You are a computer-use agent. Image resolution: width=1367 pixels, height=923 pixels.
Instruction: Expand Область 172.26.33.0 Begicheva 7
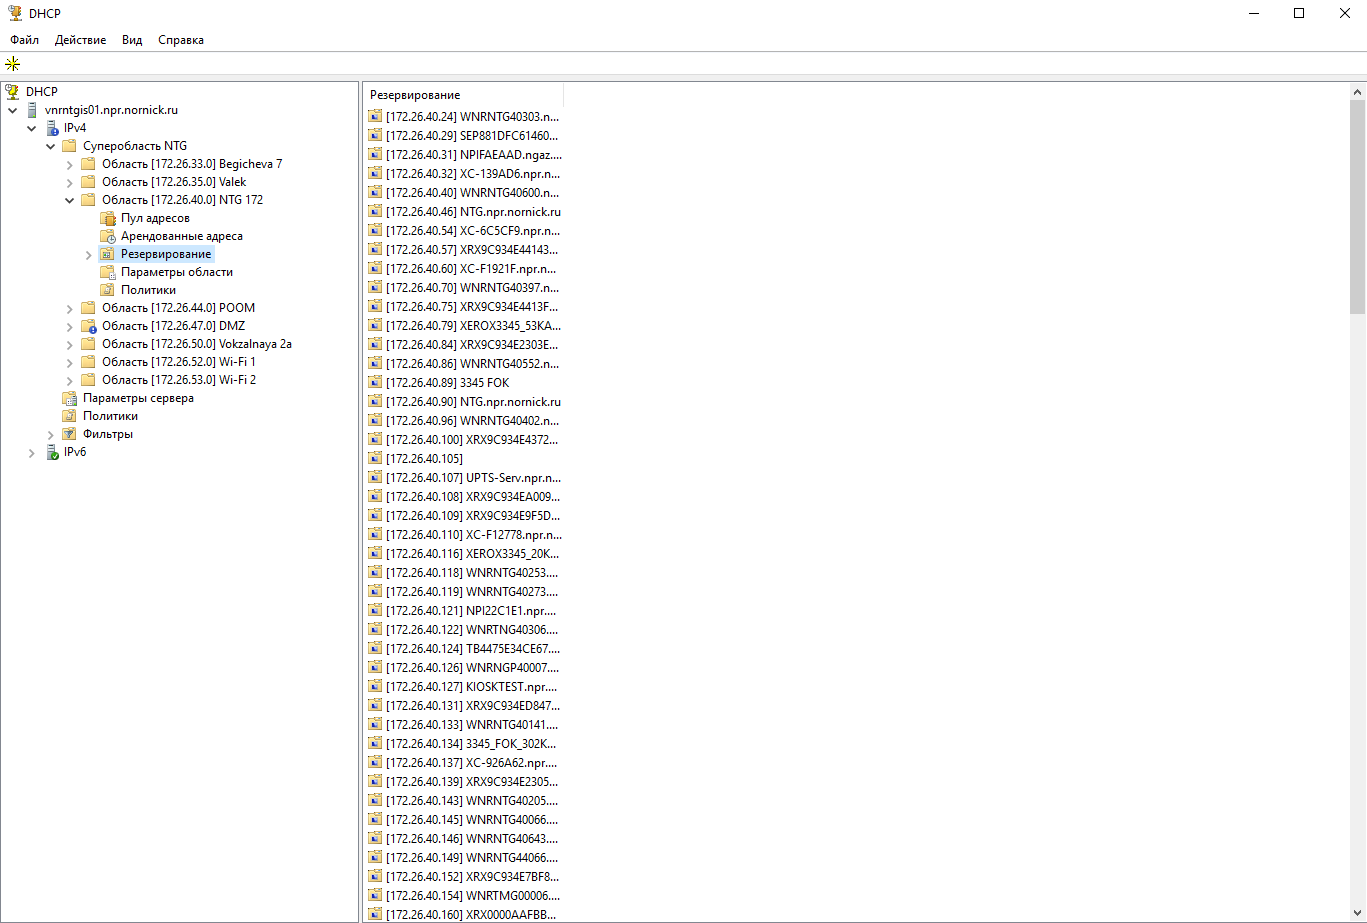[x=69, y=164]
